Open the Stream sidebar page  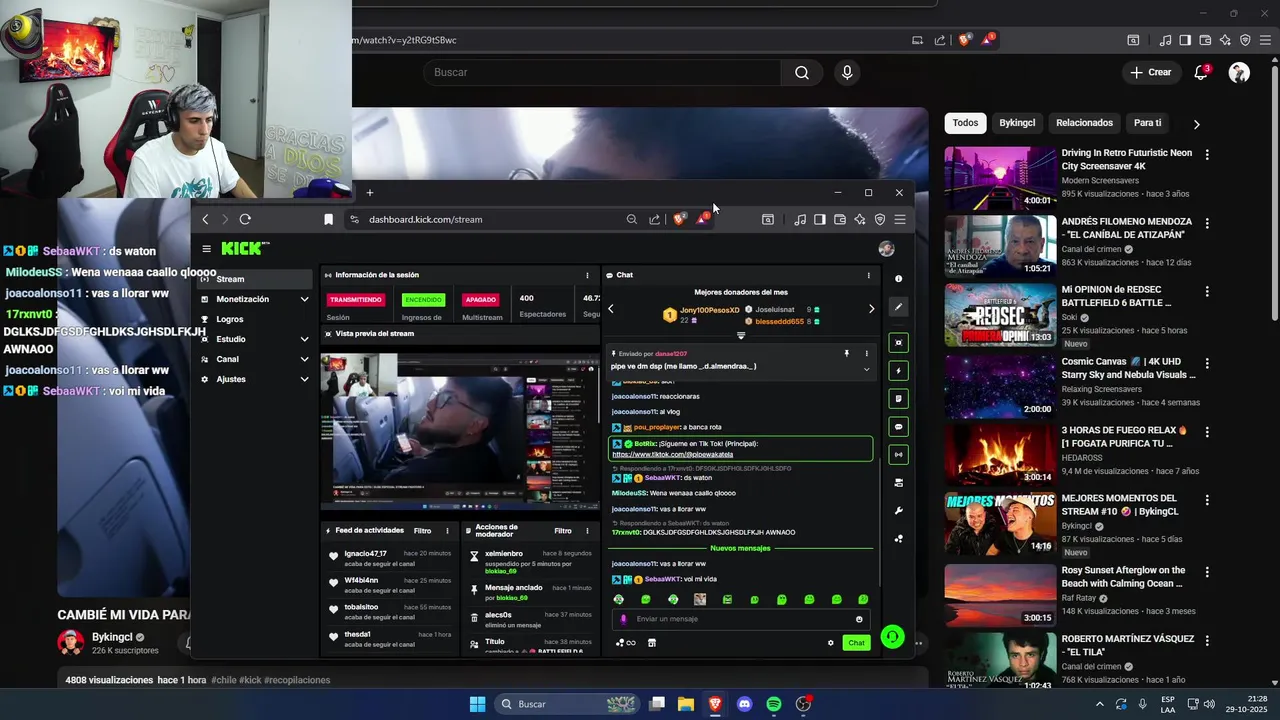256,279
